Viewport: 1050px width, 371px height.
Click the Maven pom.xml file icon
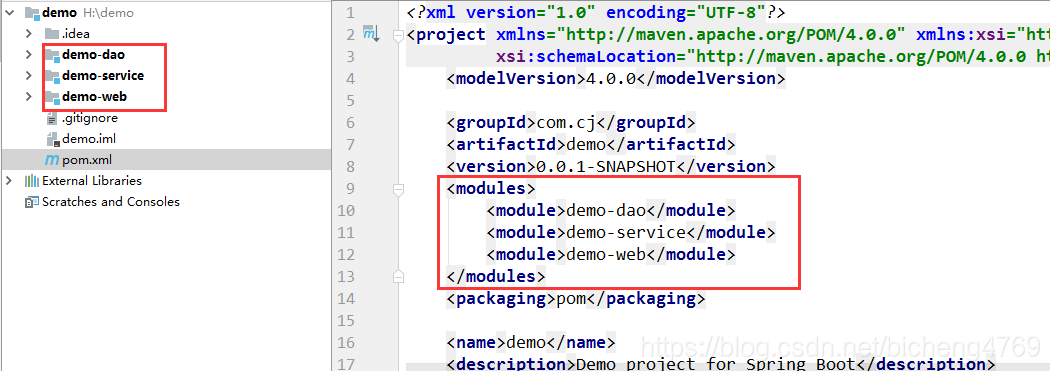52,161
